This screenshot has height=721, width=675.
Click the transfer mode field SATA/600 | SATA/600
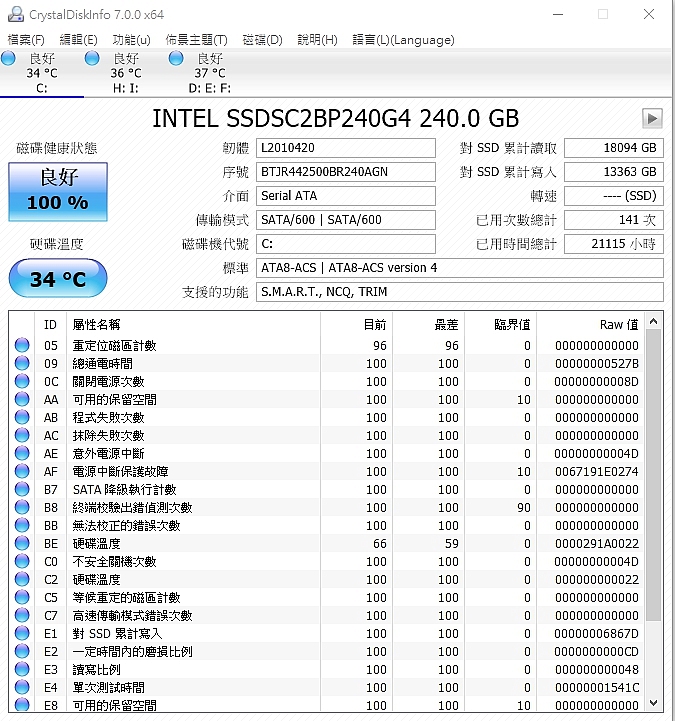pos(346,220)
